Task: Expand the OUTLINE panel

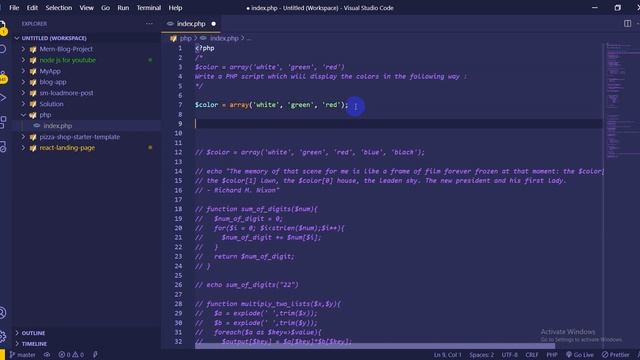Action: click(x=17, y=333)
